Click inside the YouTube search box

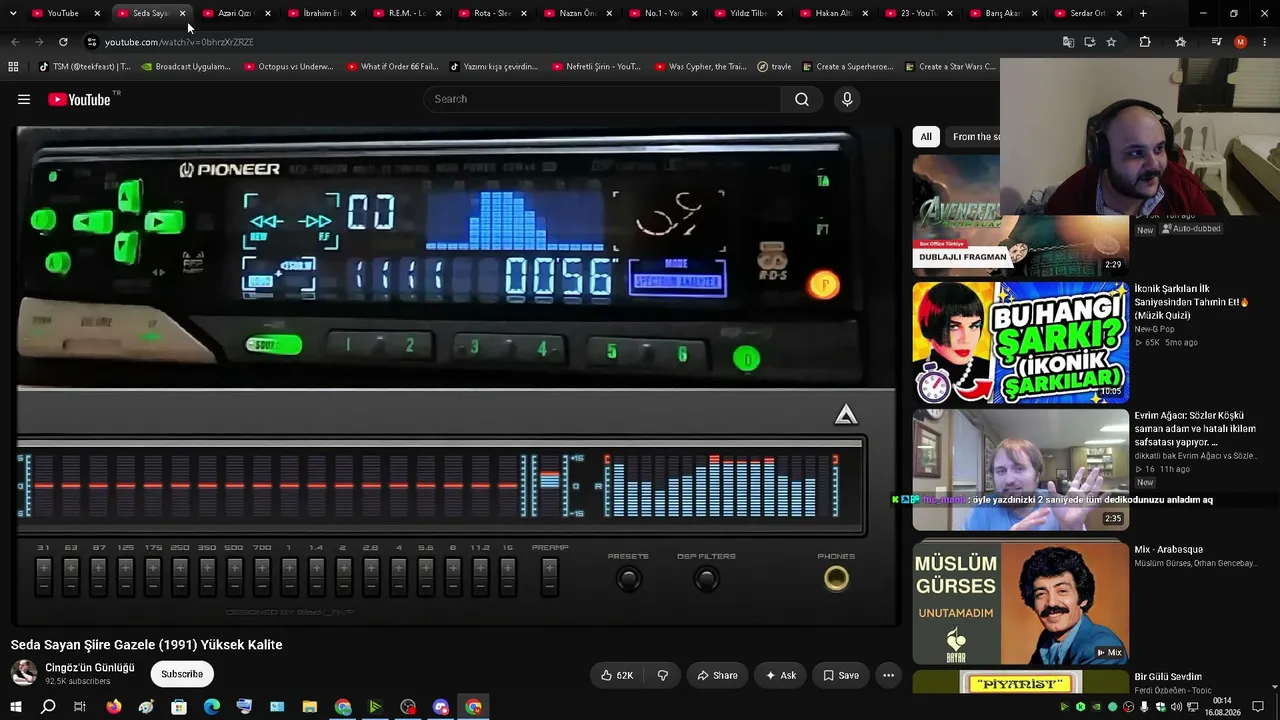click(x=602, y=99)
